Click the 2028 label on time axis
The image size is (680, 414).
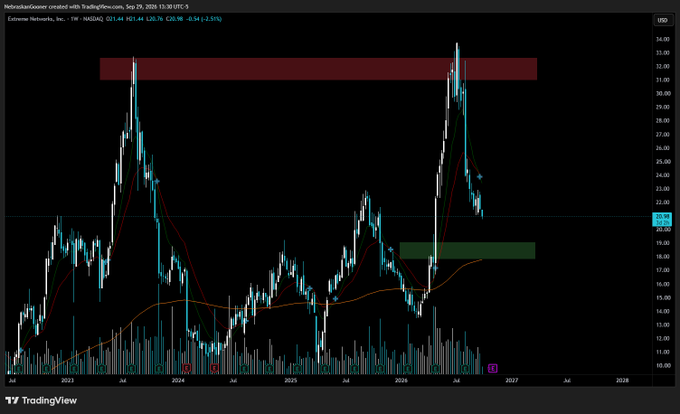[622, 380]
